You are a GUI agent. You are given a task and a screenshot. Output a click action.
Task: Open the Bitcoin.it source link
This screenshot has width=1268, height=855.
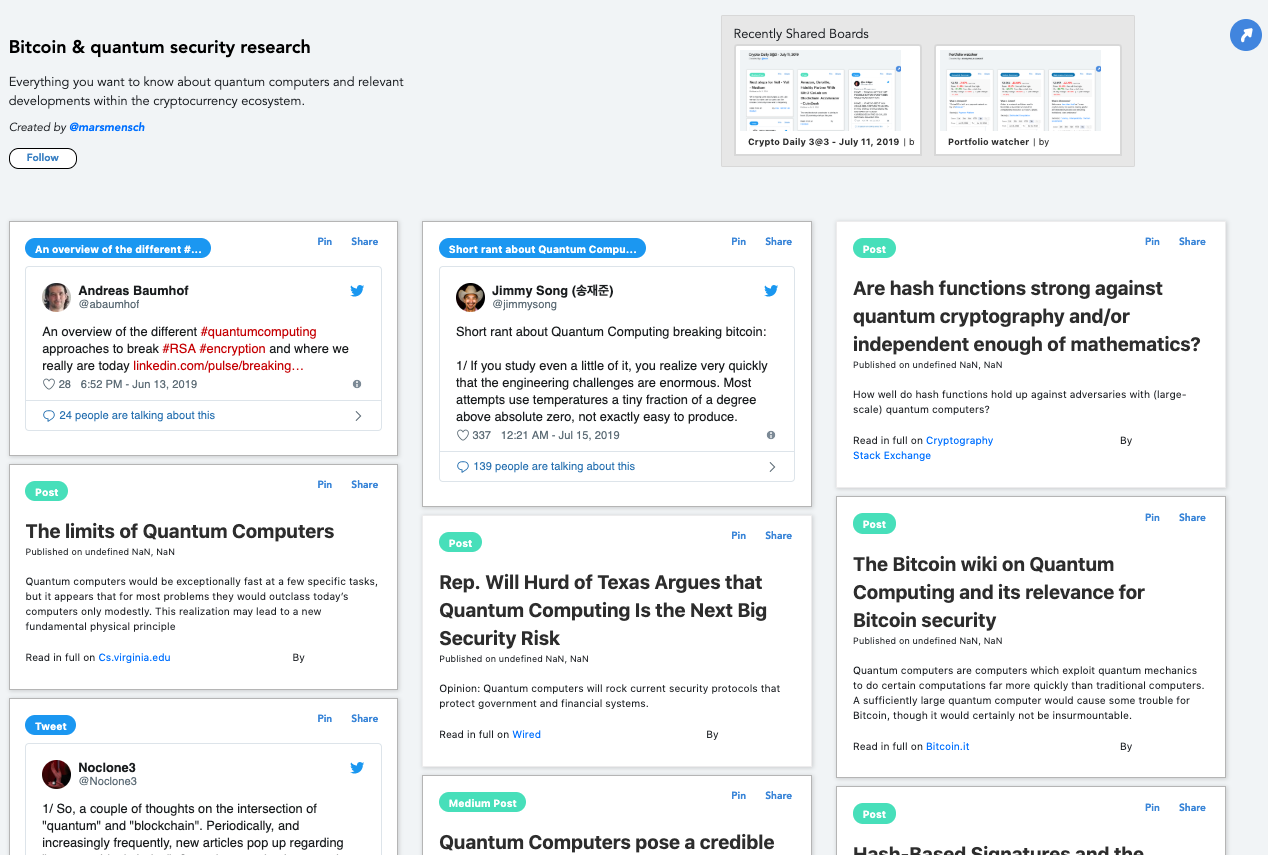(948, 747)
